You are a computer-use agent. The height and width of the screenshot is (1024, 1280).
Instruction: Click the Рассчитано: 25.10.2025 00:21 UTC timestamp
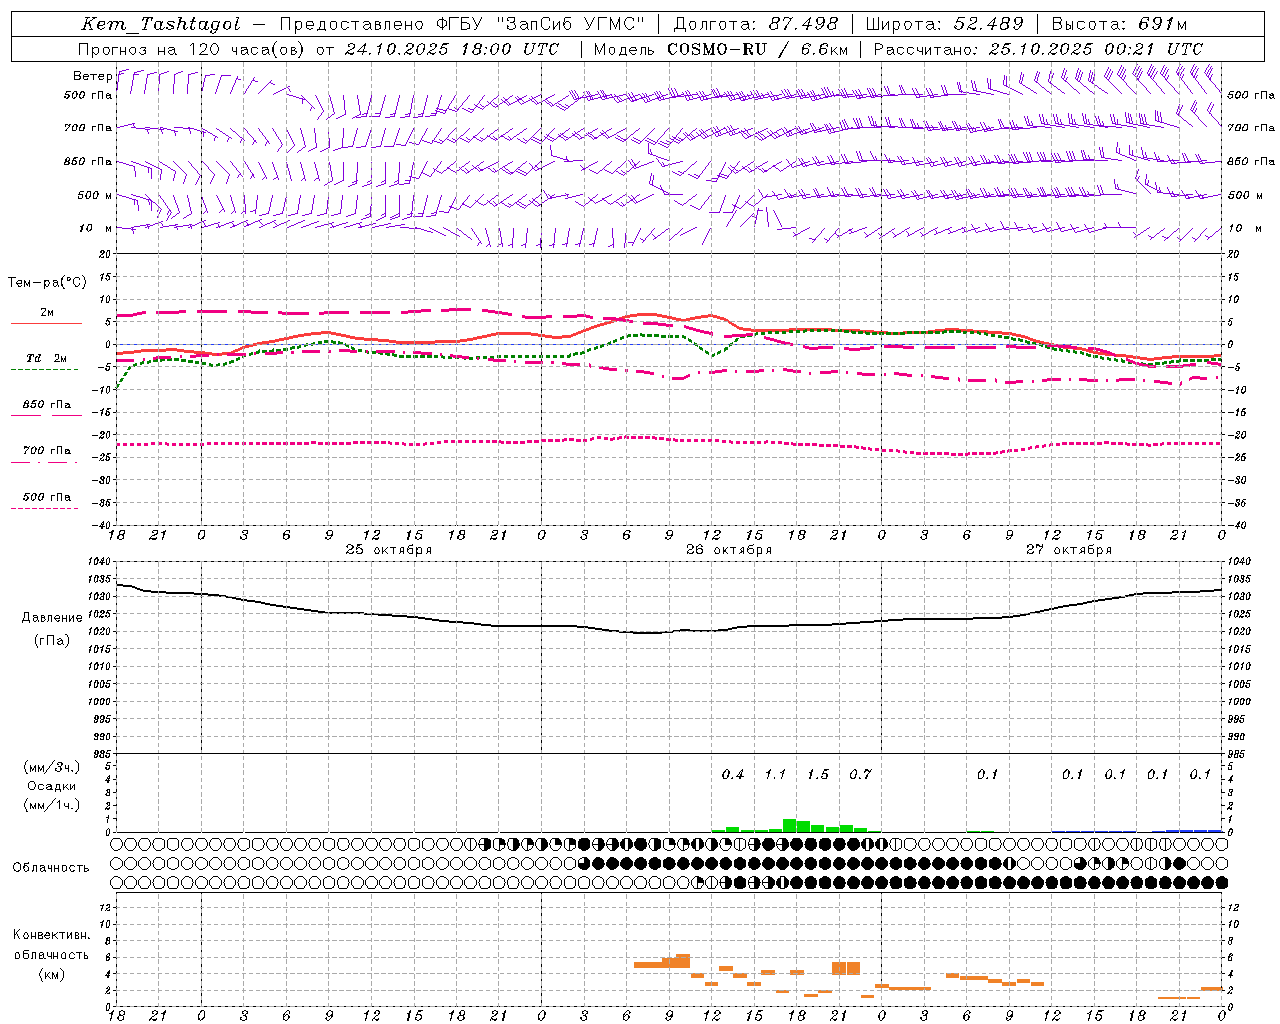click(x=1038, y=49)
